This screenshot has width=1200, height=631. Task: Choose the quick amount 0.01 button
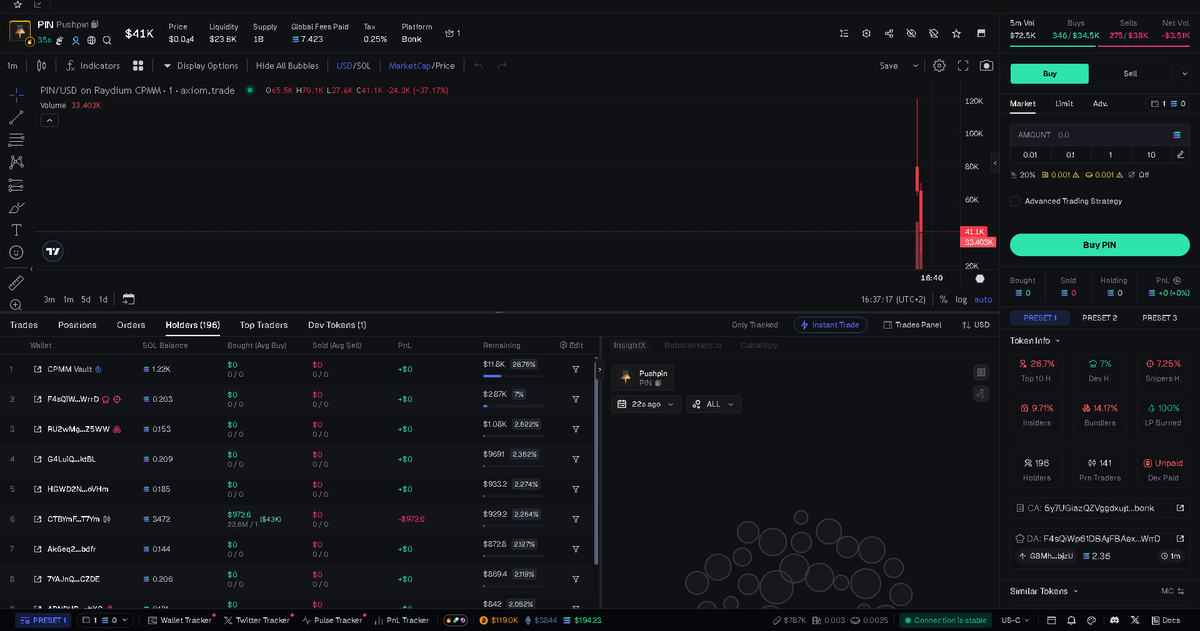(x=1030, y=155)
